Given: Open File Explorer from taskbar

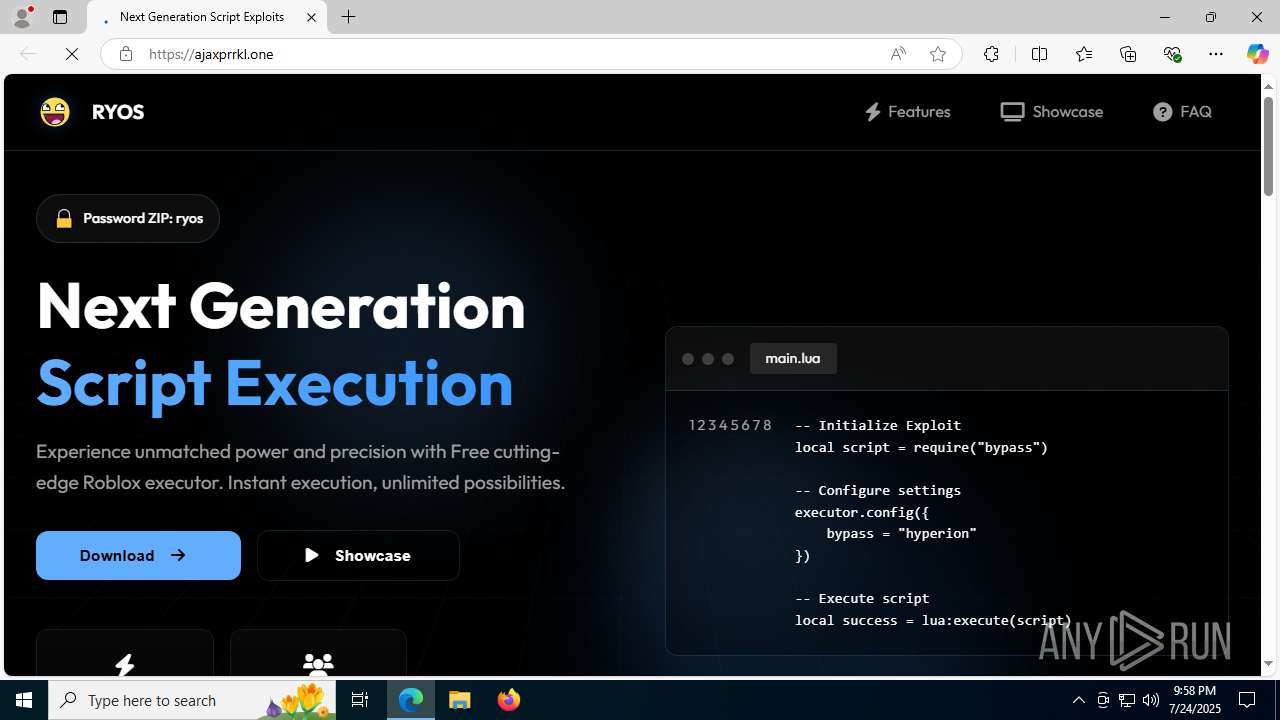Looking at the screenshot, I should tap(460, 700).
